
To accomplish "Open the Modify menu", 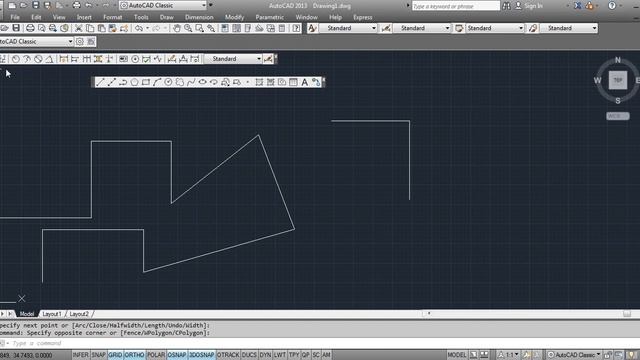I will (234, 18).
